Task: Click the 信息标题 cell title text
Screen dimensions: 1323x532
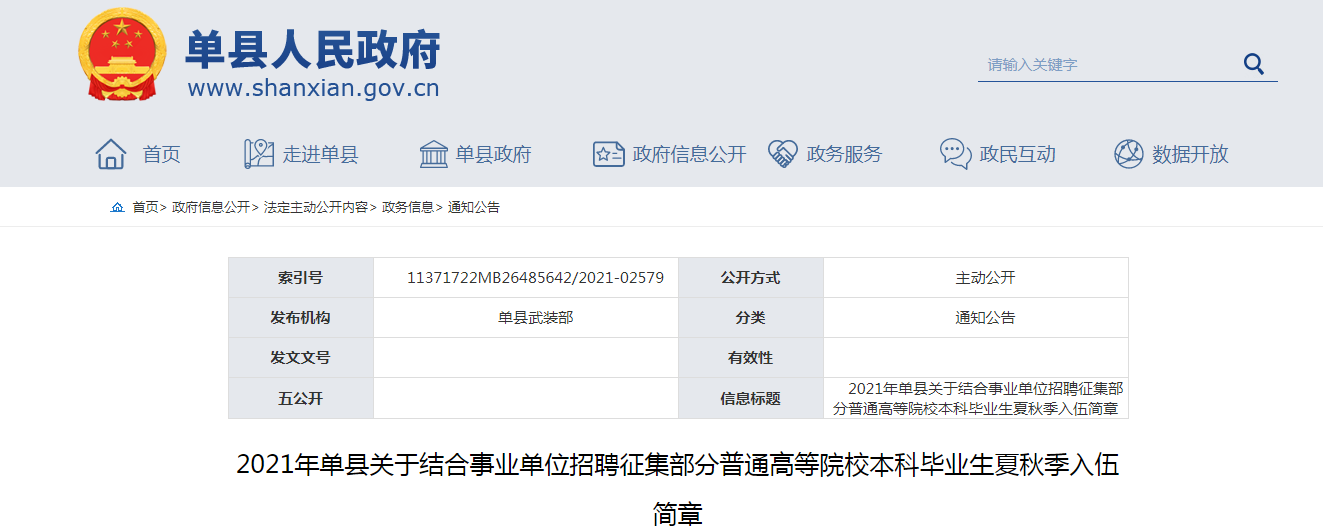Action: coord(977,398)
